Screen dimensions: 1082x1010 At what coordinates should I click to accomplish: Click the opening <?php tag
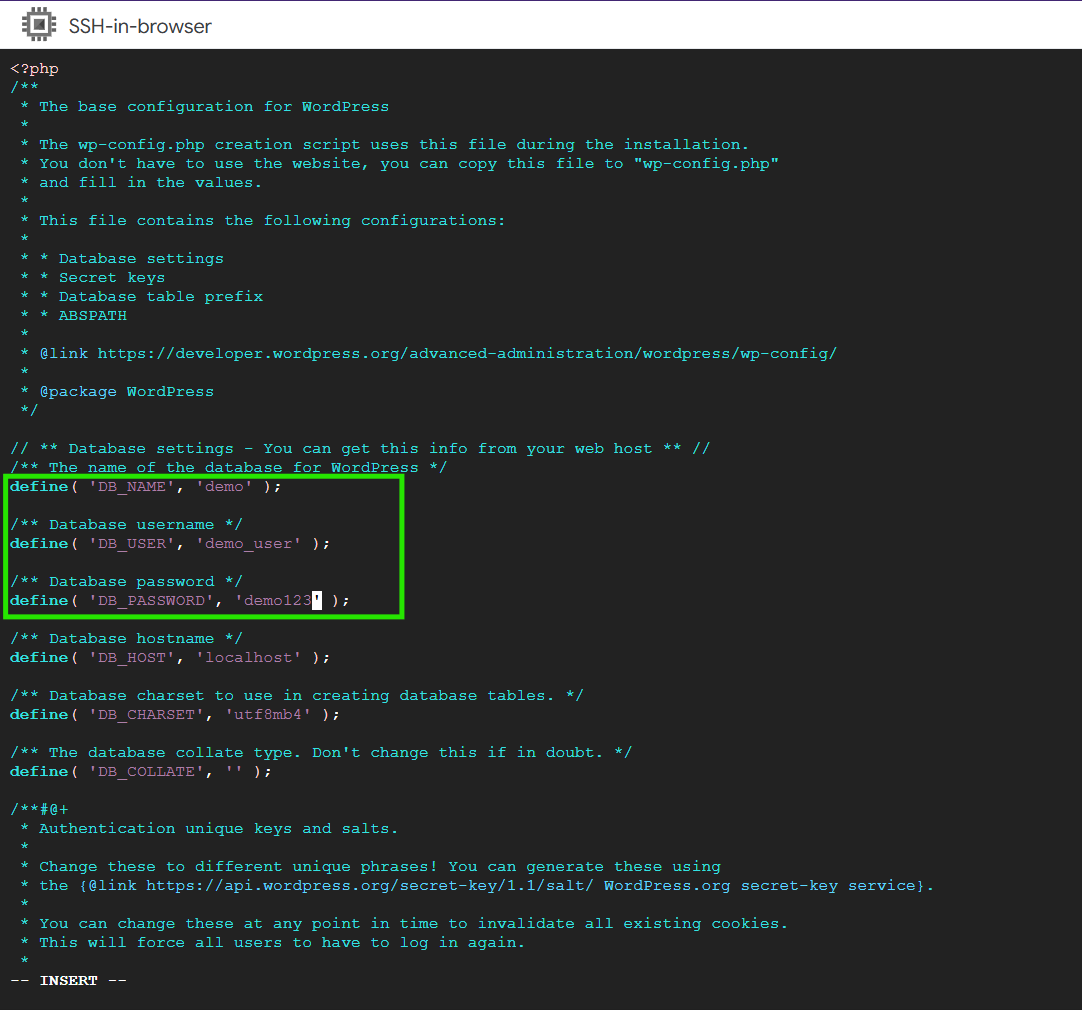coord(35,69)
